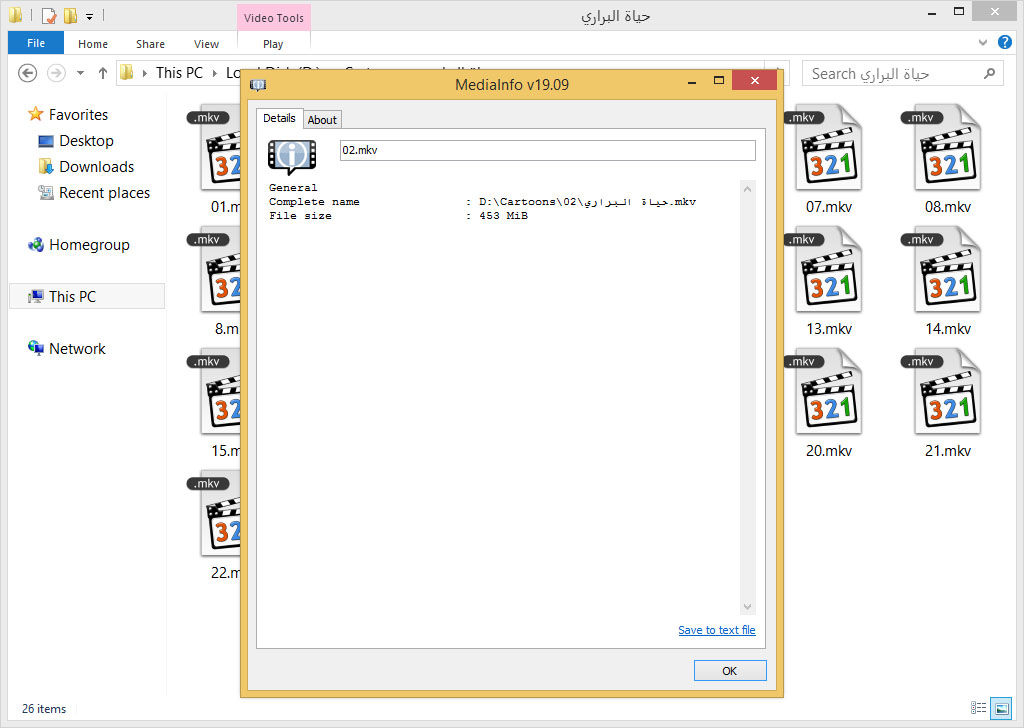Click the 02.mkv filename field
The image size is (1024, 728).
[x=547, y=150]
